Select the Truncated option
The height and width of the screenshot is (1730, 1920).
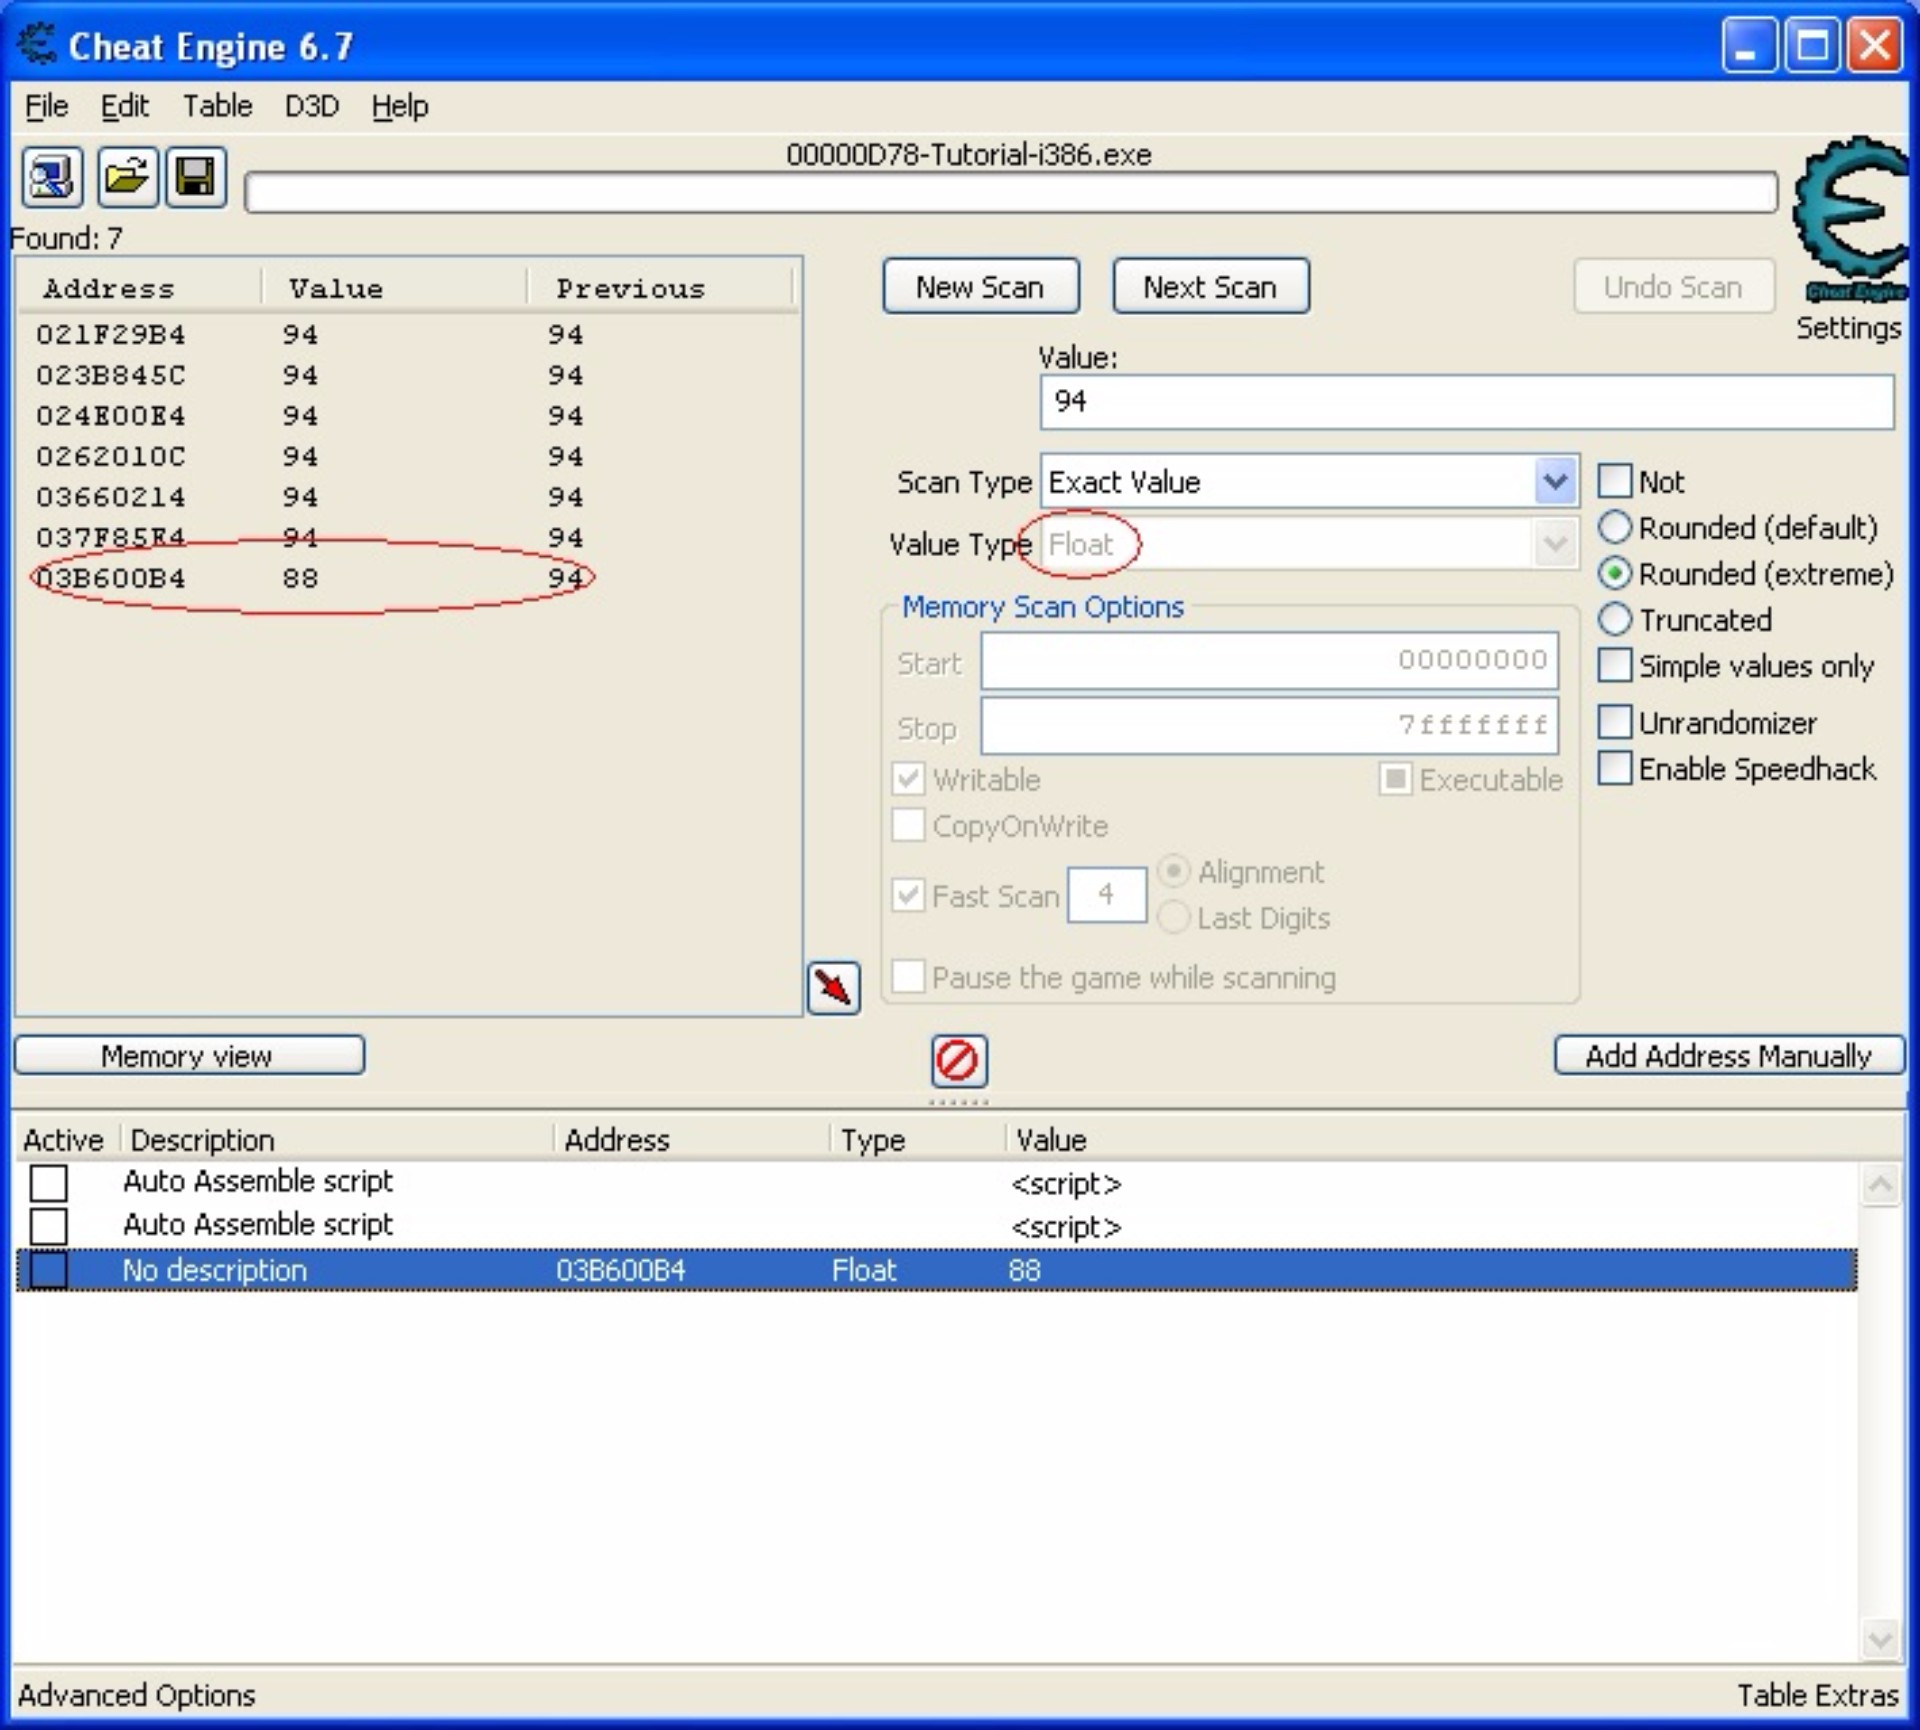(x=1614, y=619)
